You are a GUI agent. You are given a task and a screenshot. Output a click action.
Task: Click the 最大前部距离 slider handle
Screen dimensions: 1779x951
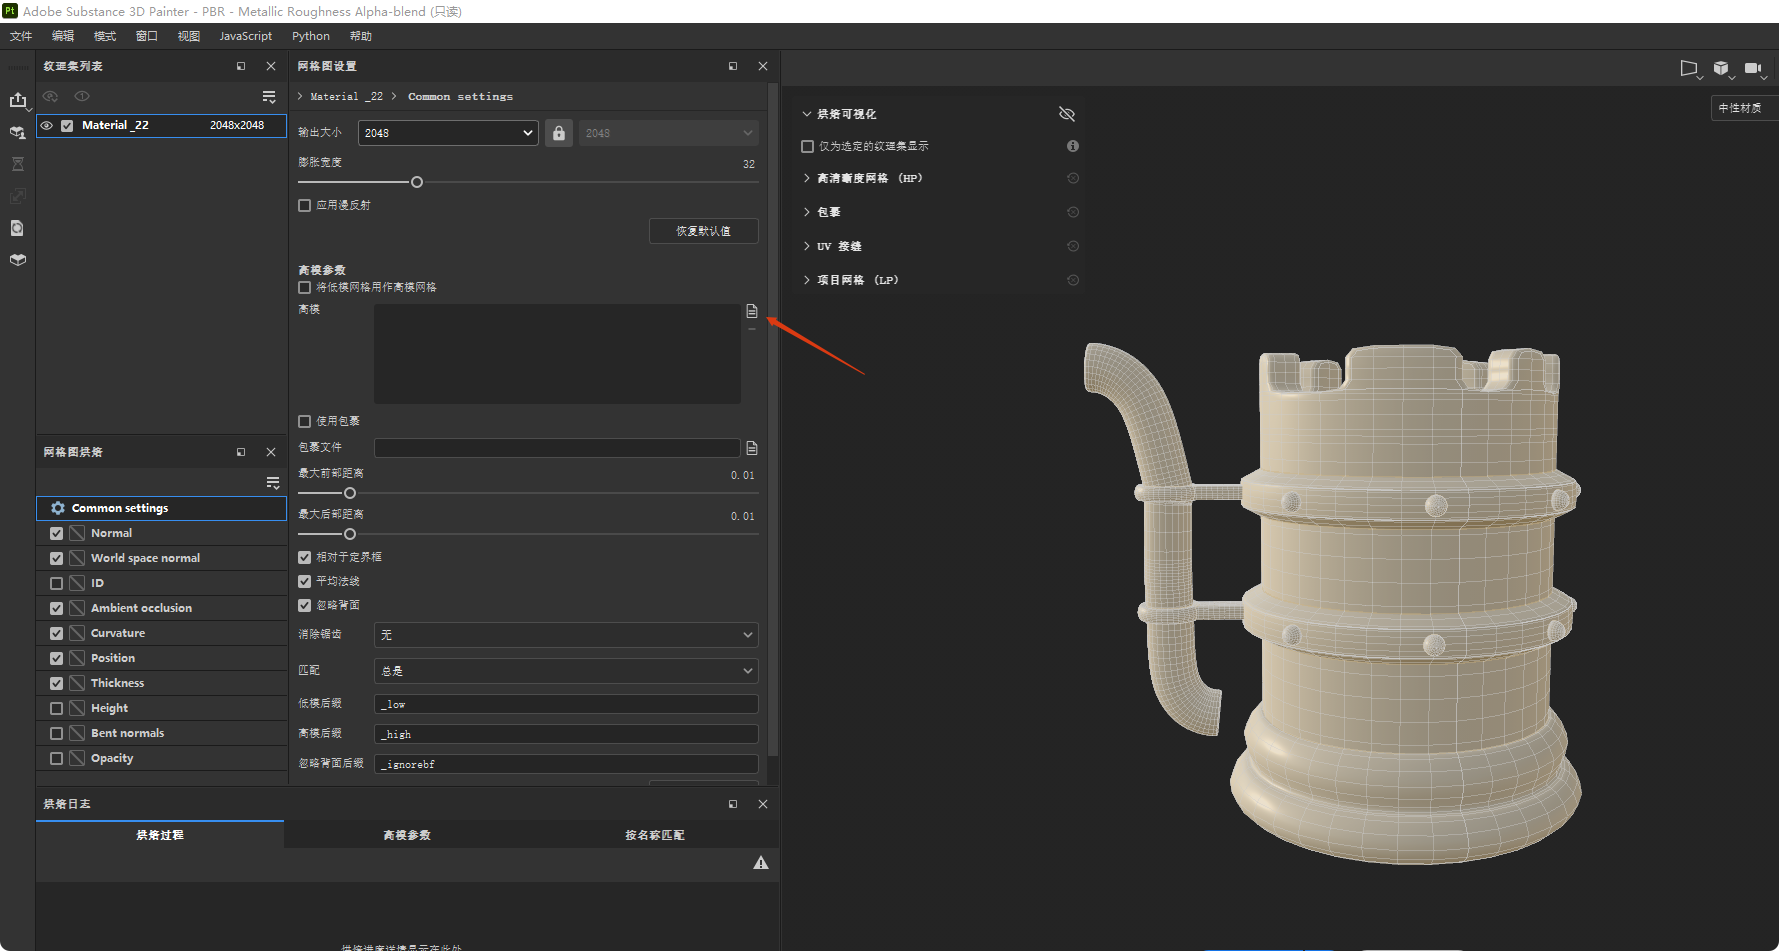(350, 493)
